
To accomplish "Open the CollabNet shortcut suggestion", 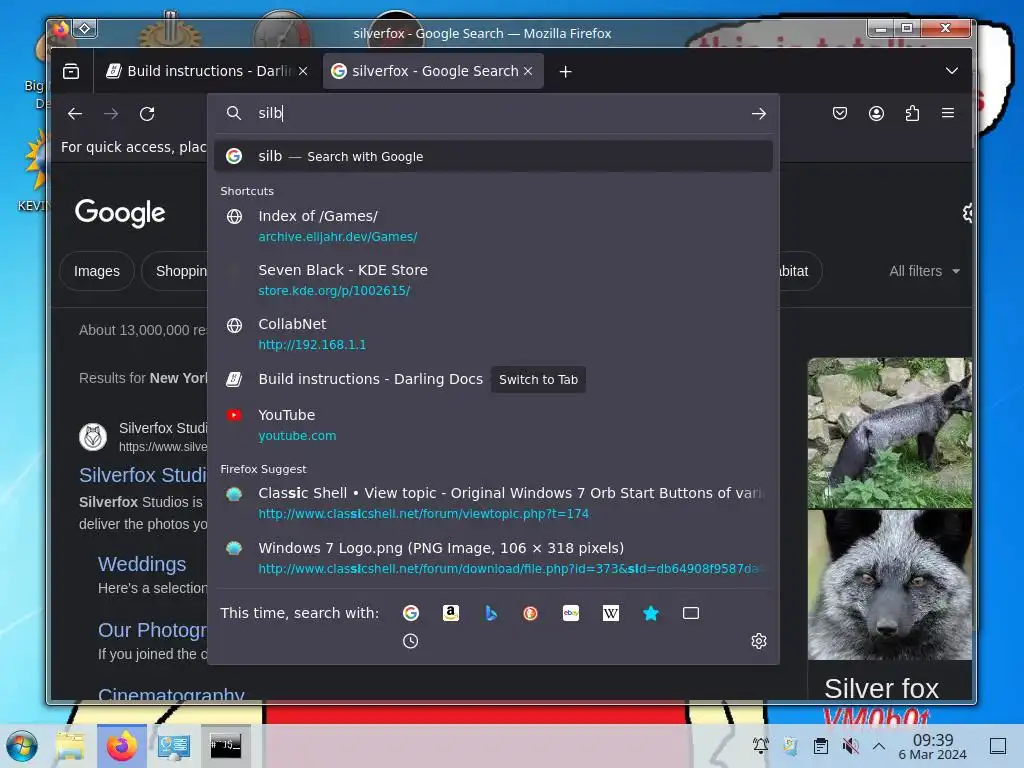I will 493,334.
